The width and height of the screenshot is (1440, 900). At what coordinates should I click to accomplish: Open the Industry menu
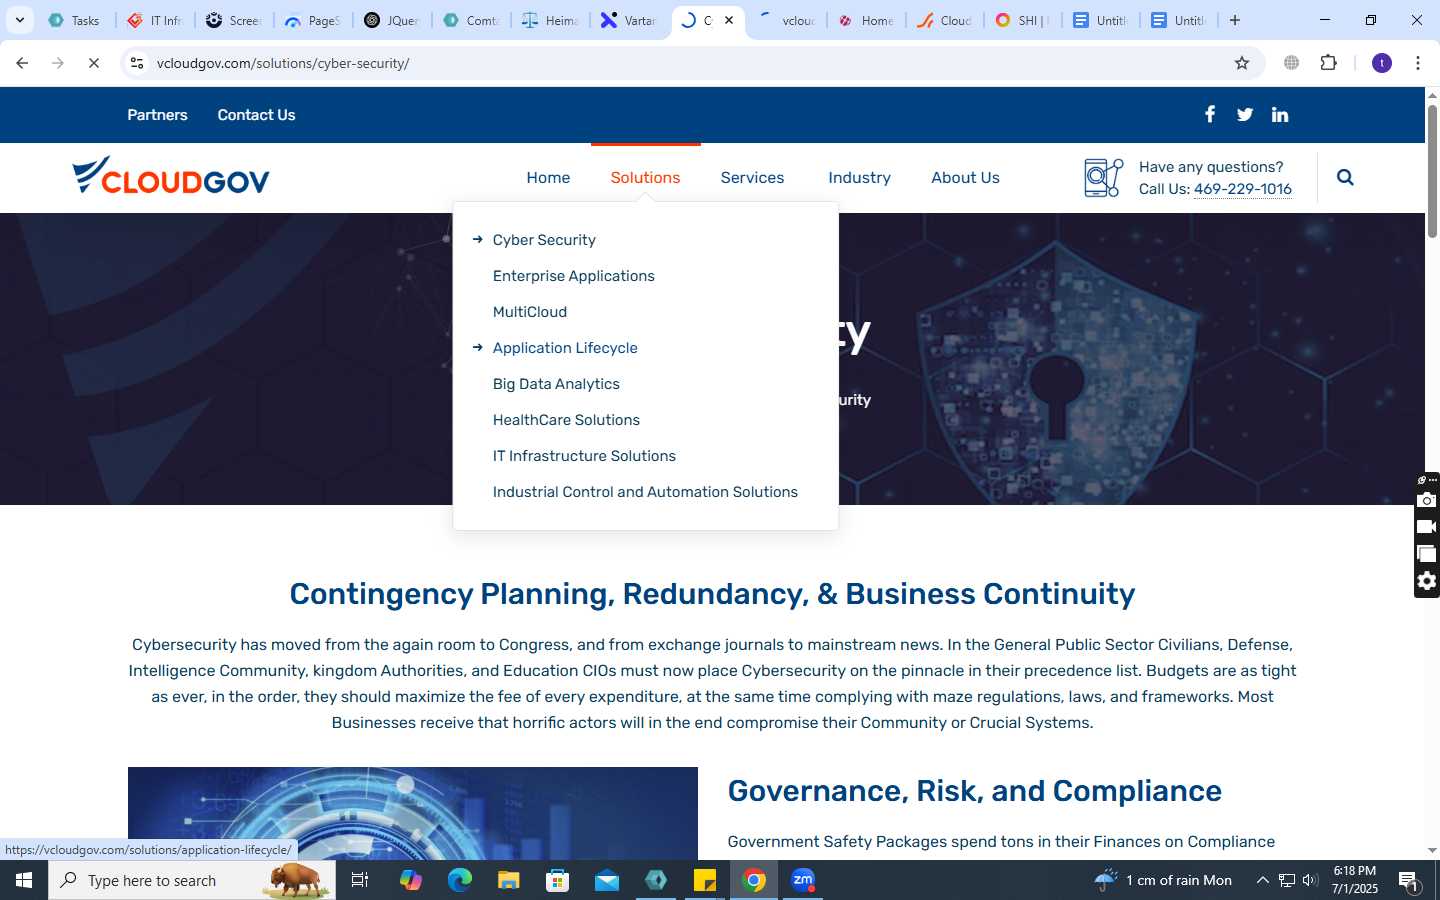[859, 177]
